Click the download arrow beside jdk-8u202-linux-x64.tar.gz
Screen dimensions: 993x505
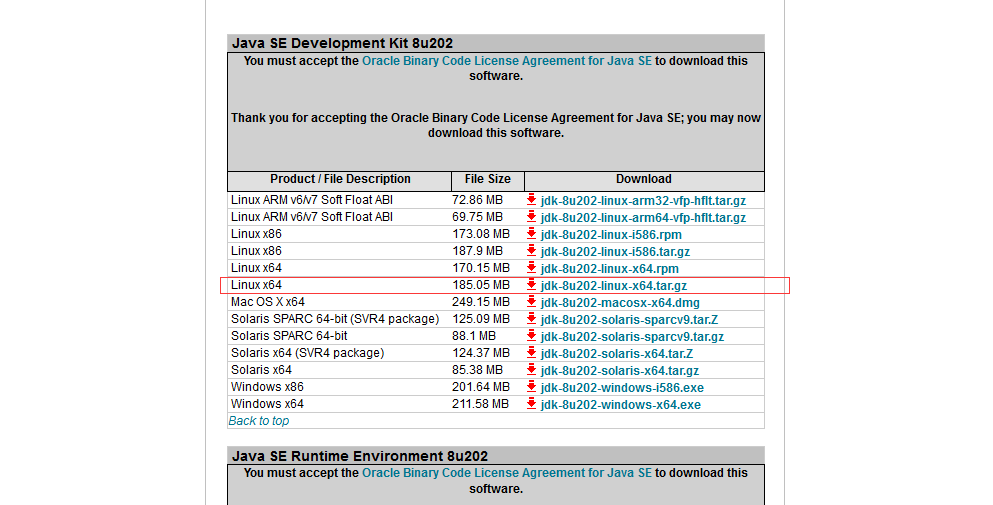tap(531, 284)
